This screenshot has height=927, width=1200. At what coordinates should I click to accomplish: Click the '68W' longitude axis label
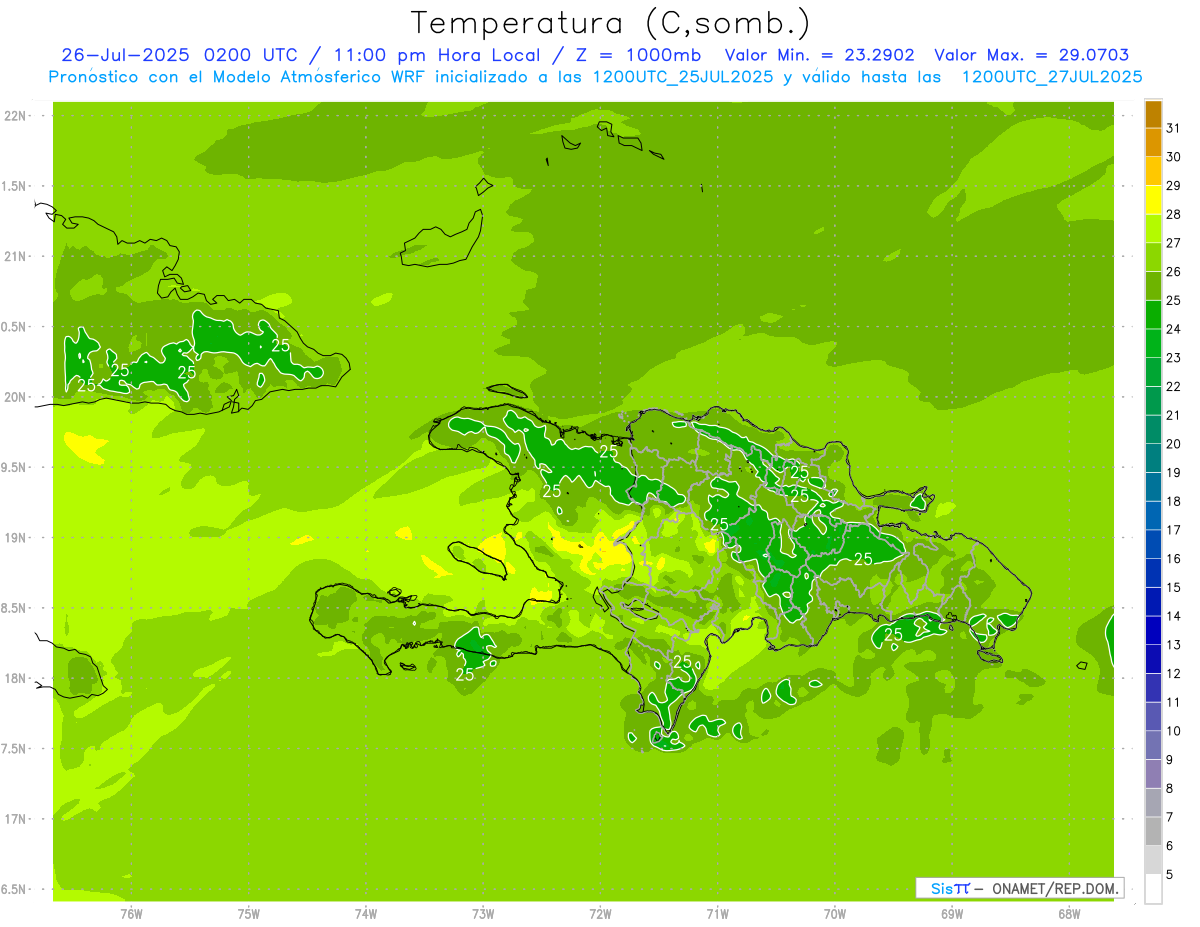coord(1069,914)
